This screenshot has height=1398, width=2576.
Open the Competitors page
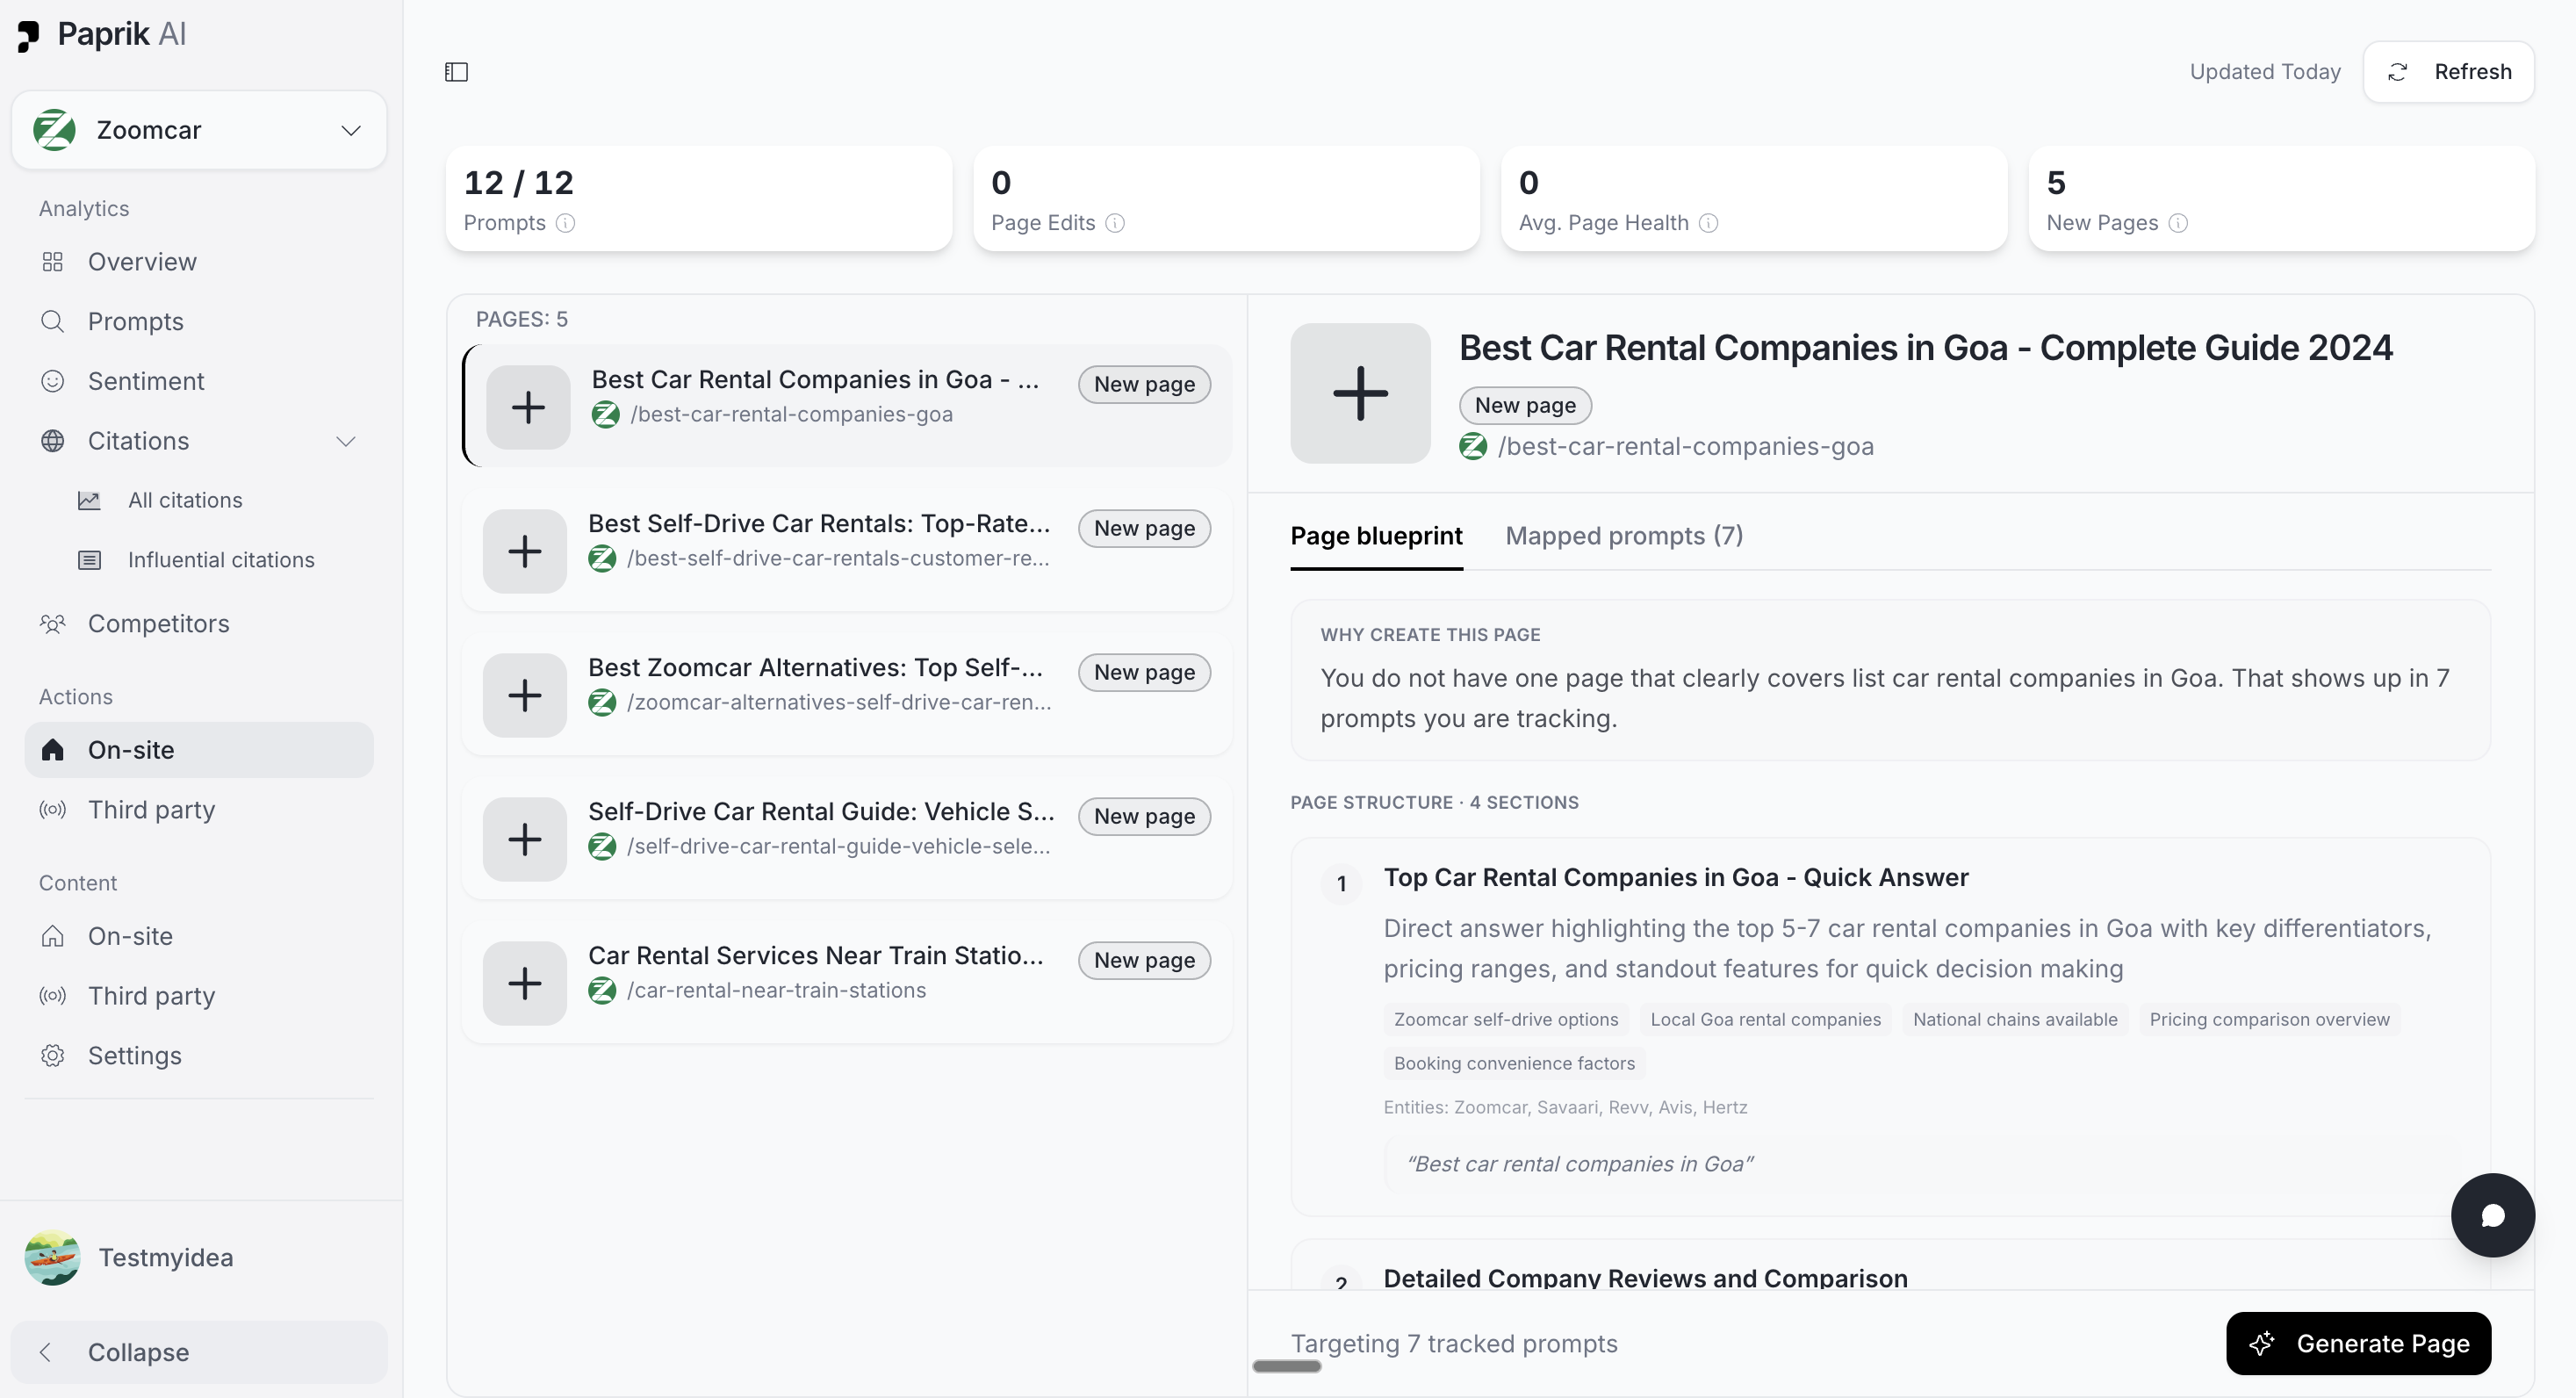(199, 624)
